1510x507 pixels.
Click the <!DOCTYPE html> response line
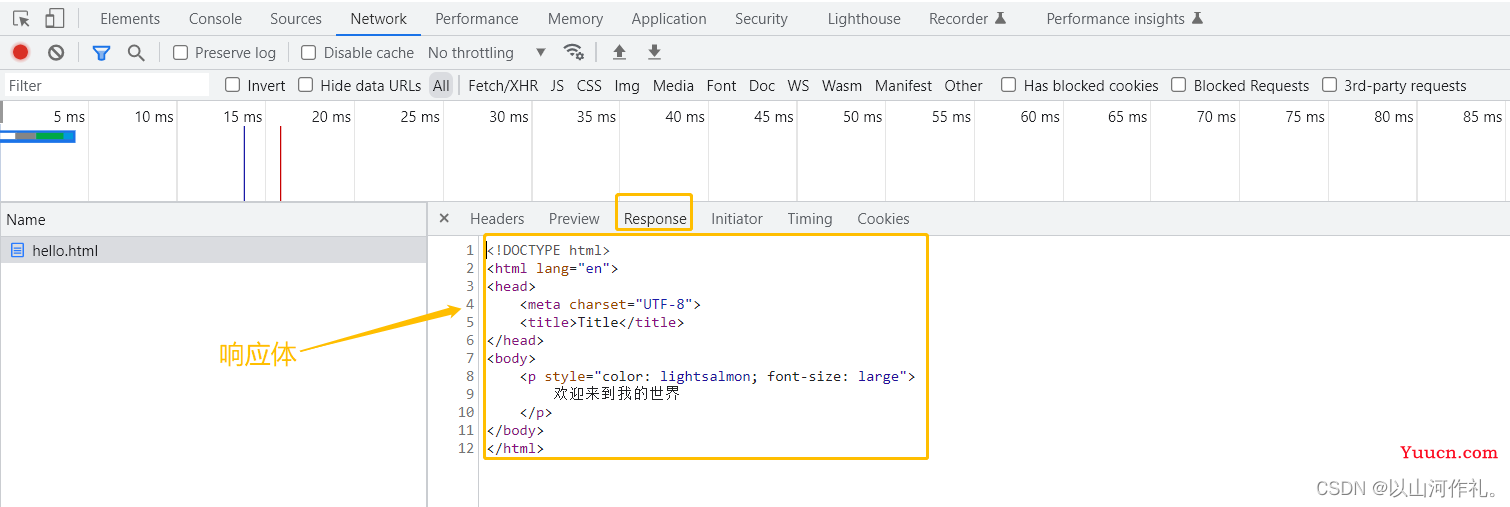[x=548, y=250]
